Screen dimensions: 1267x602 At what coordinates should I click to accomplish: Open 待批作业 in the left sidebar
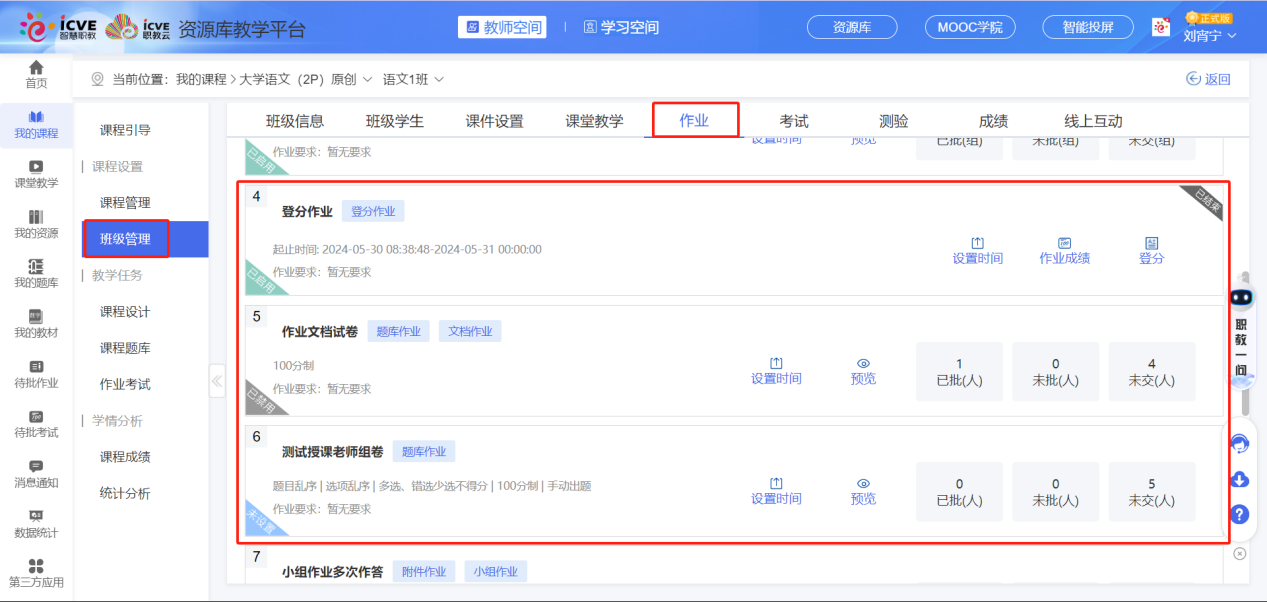click(x=36, y=373)
